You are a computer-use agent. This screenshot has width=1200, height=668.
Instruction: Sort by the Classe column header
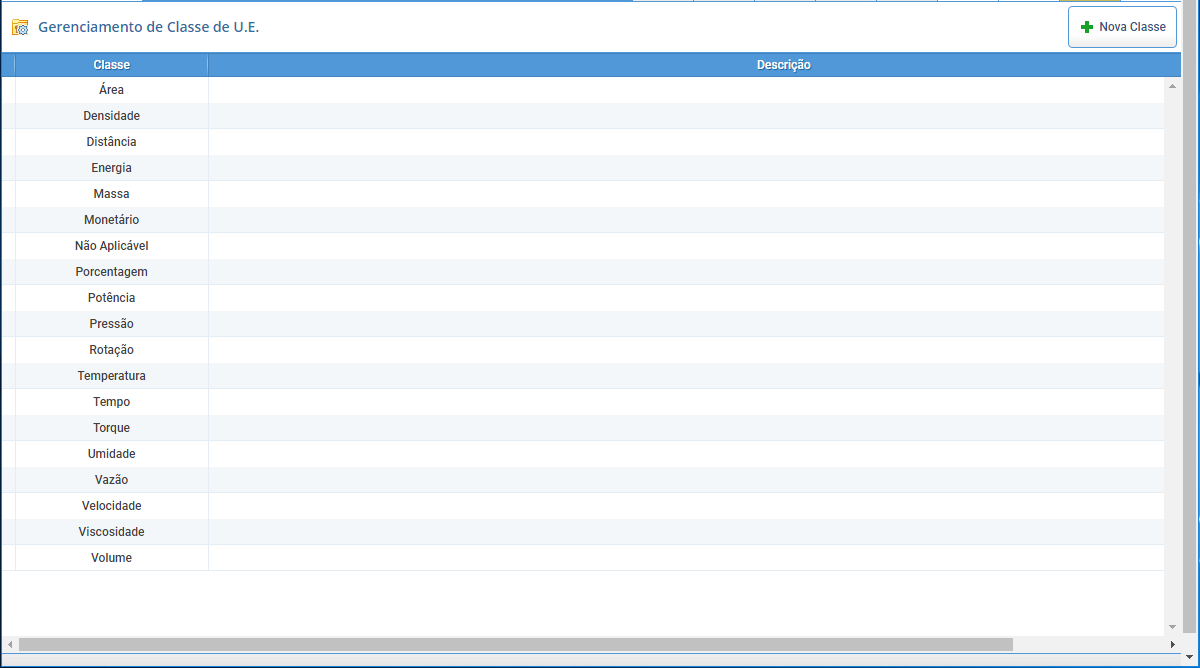pos(111,65)
